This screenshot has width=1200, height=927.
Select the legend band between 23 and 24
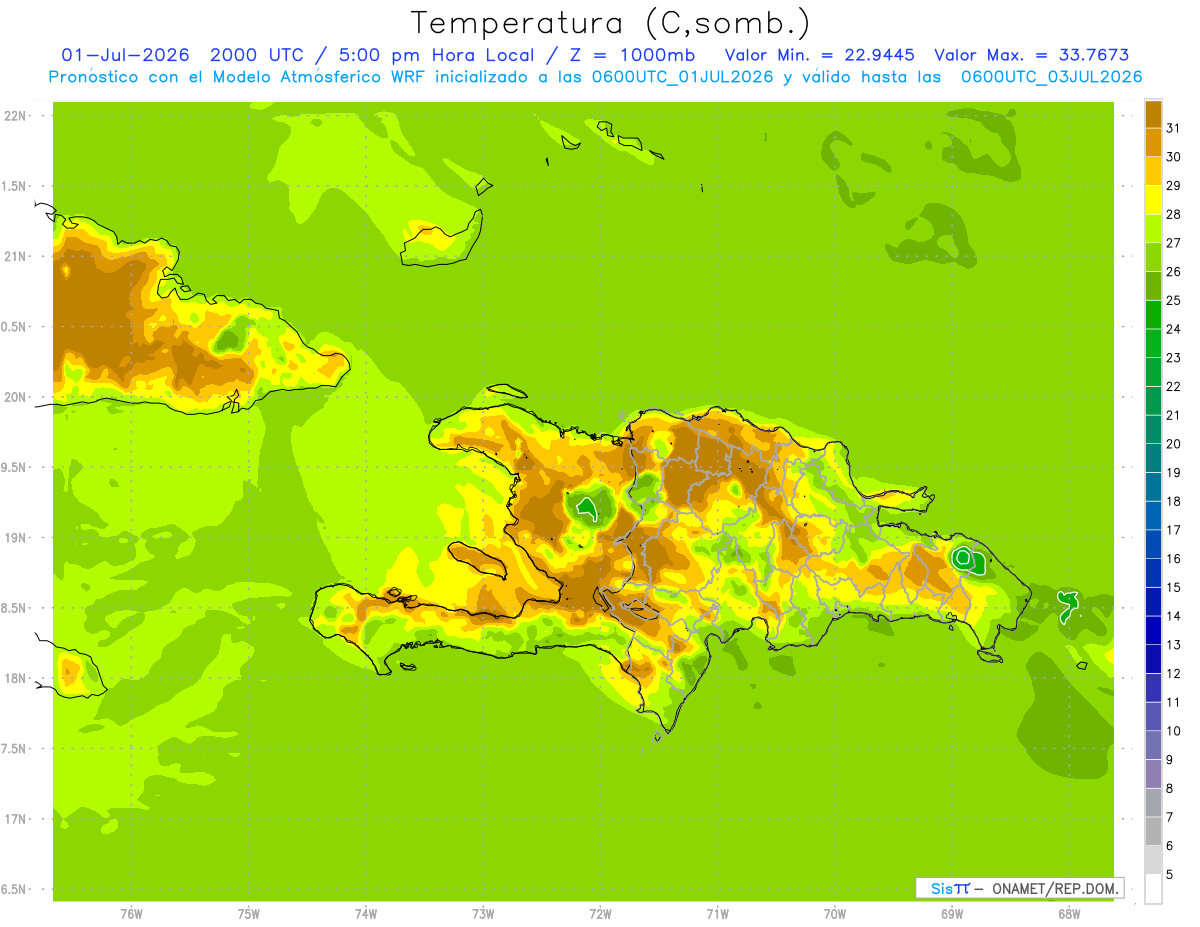pyautogui.click(x=1153, y=343)
